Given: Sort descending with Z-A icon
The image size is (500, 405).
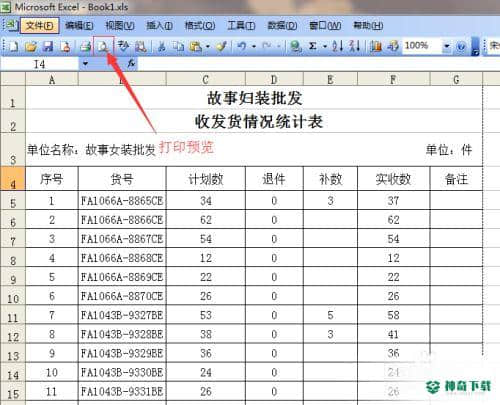Looking at the screenshot, I should [x=354, y=46].
